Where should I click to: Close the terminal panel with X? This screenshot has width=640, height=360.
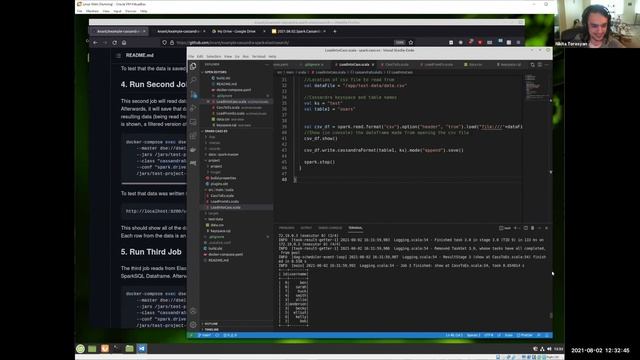coord(547,228)
